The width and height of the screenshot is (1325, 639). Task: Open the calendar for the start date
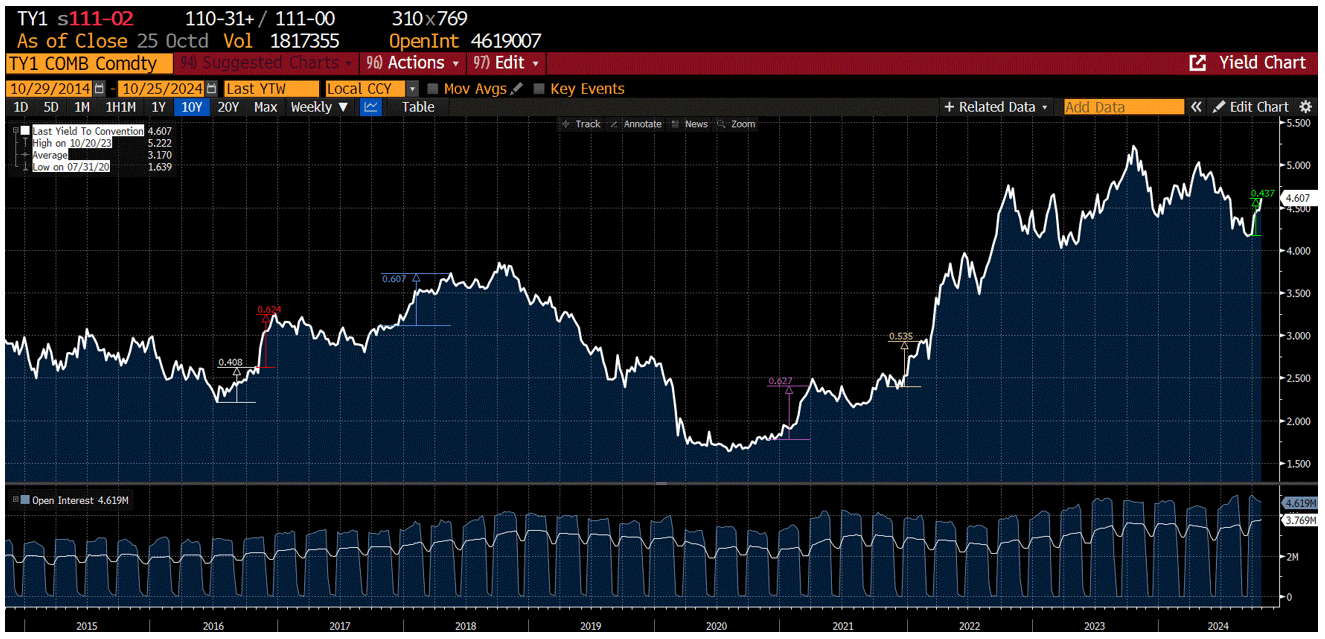(97, 88)
